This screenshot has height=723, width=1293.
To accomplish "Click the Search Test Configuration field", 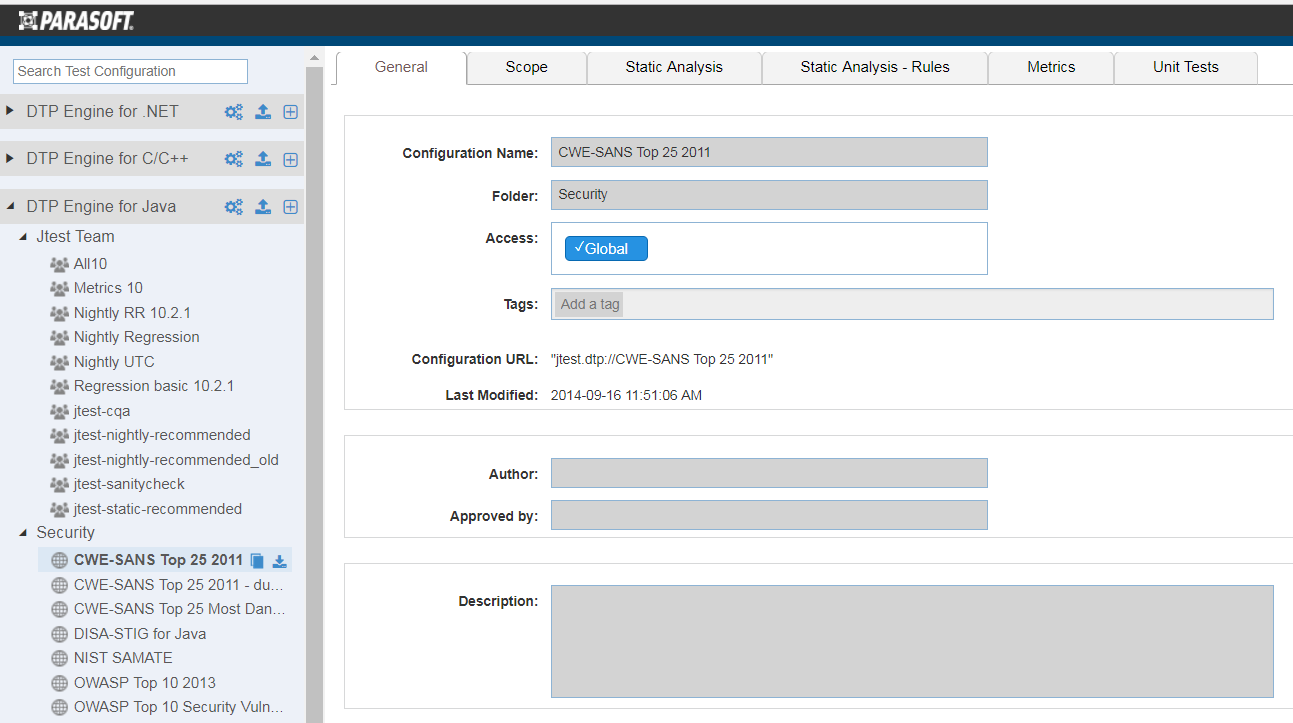I will 130,71.
